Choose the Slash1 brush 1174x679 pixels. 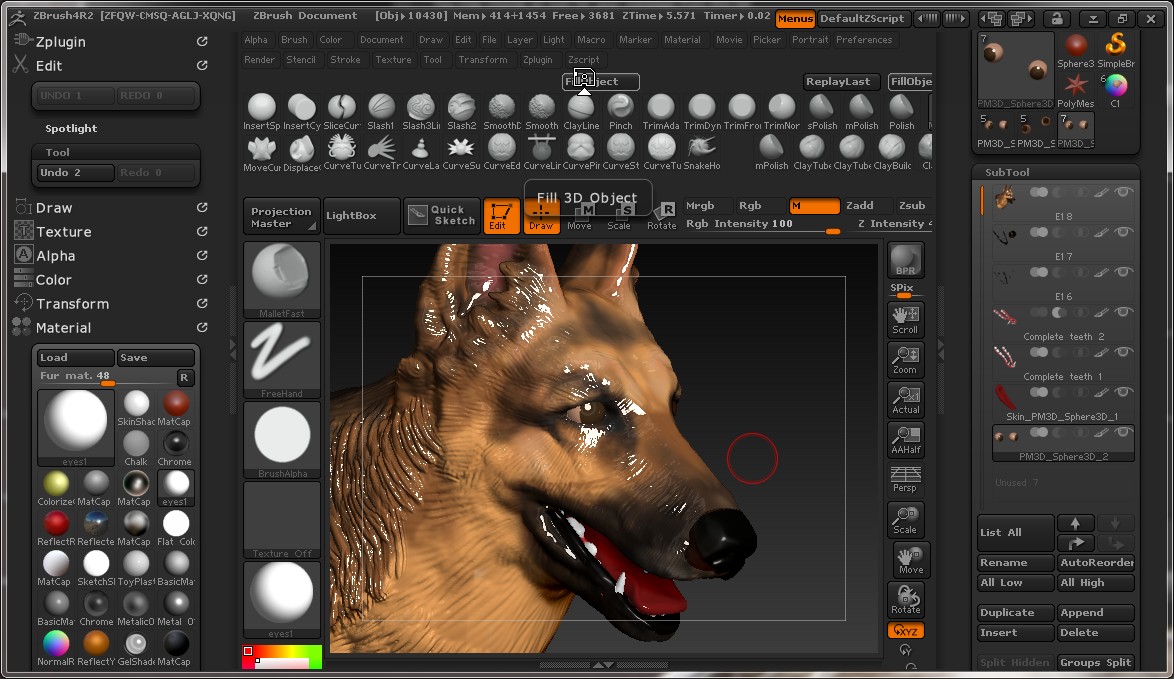[x=381, y=112]
